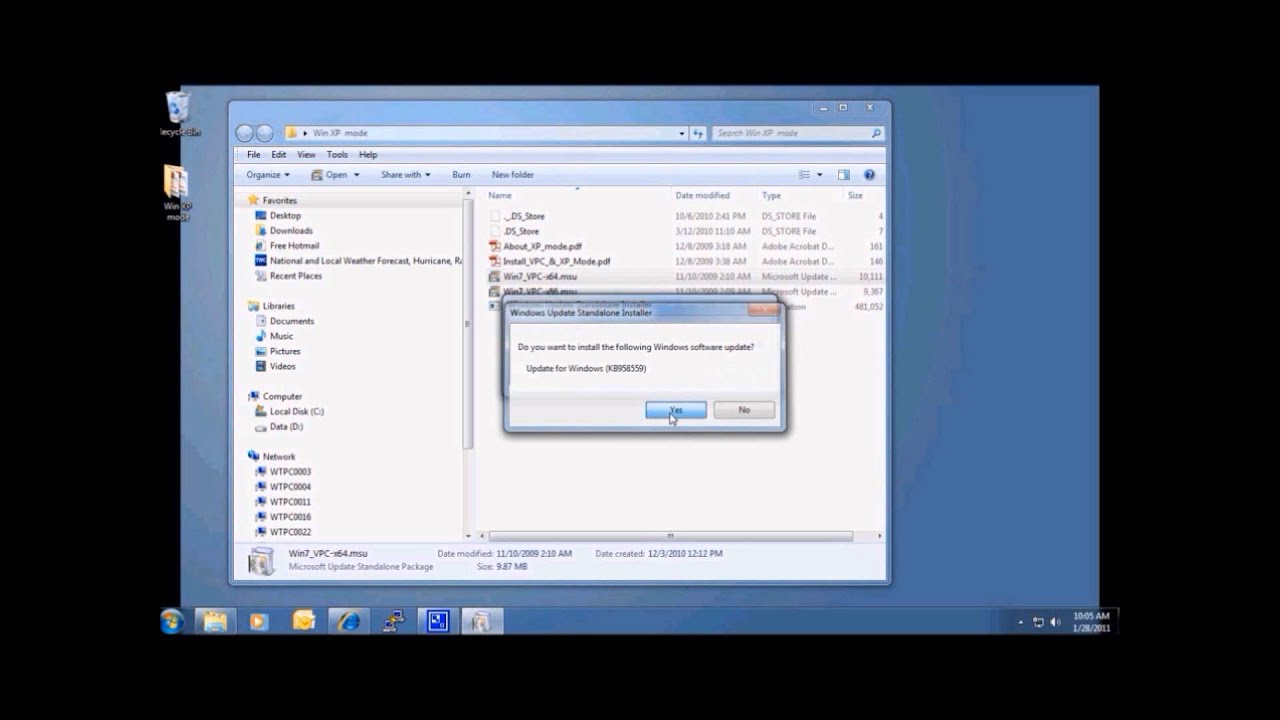Select Recent Places in navigation pane

click(x=296, y=275)
